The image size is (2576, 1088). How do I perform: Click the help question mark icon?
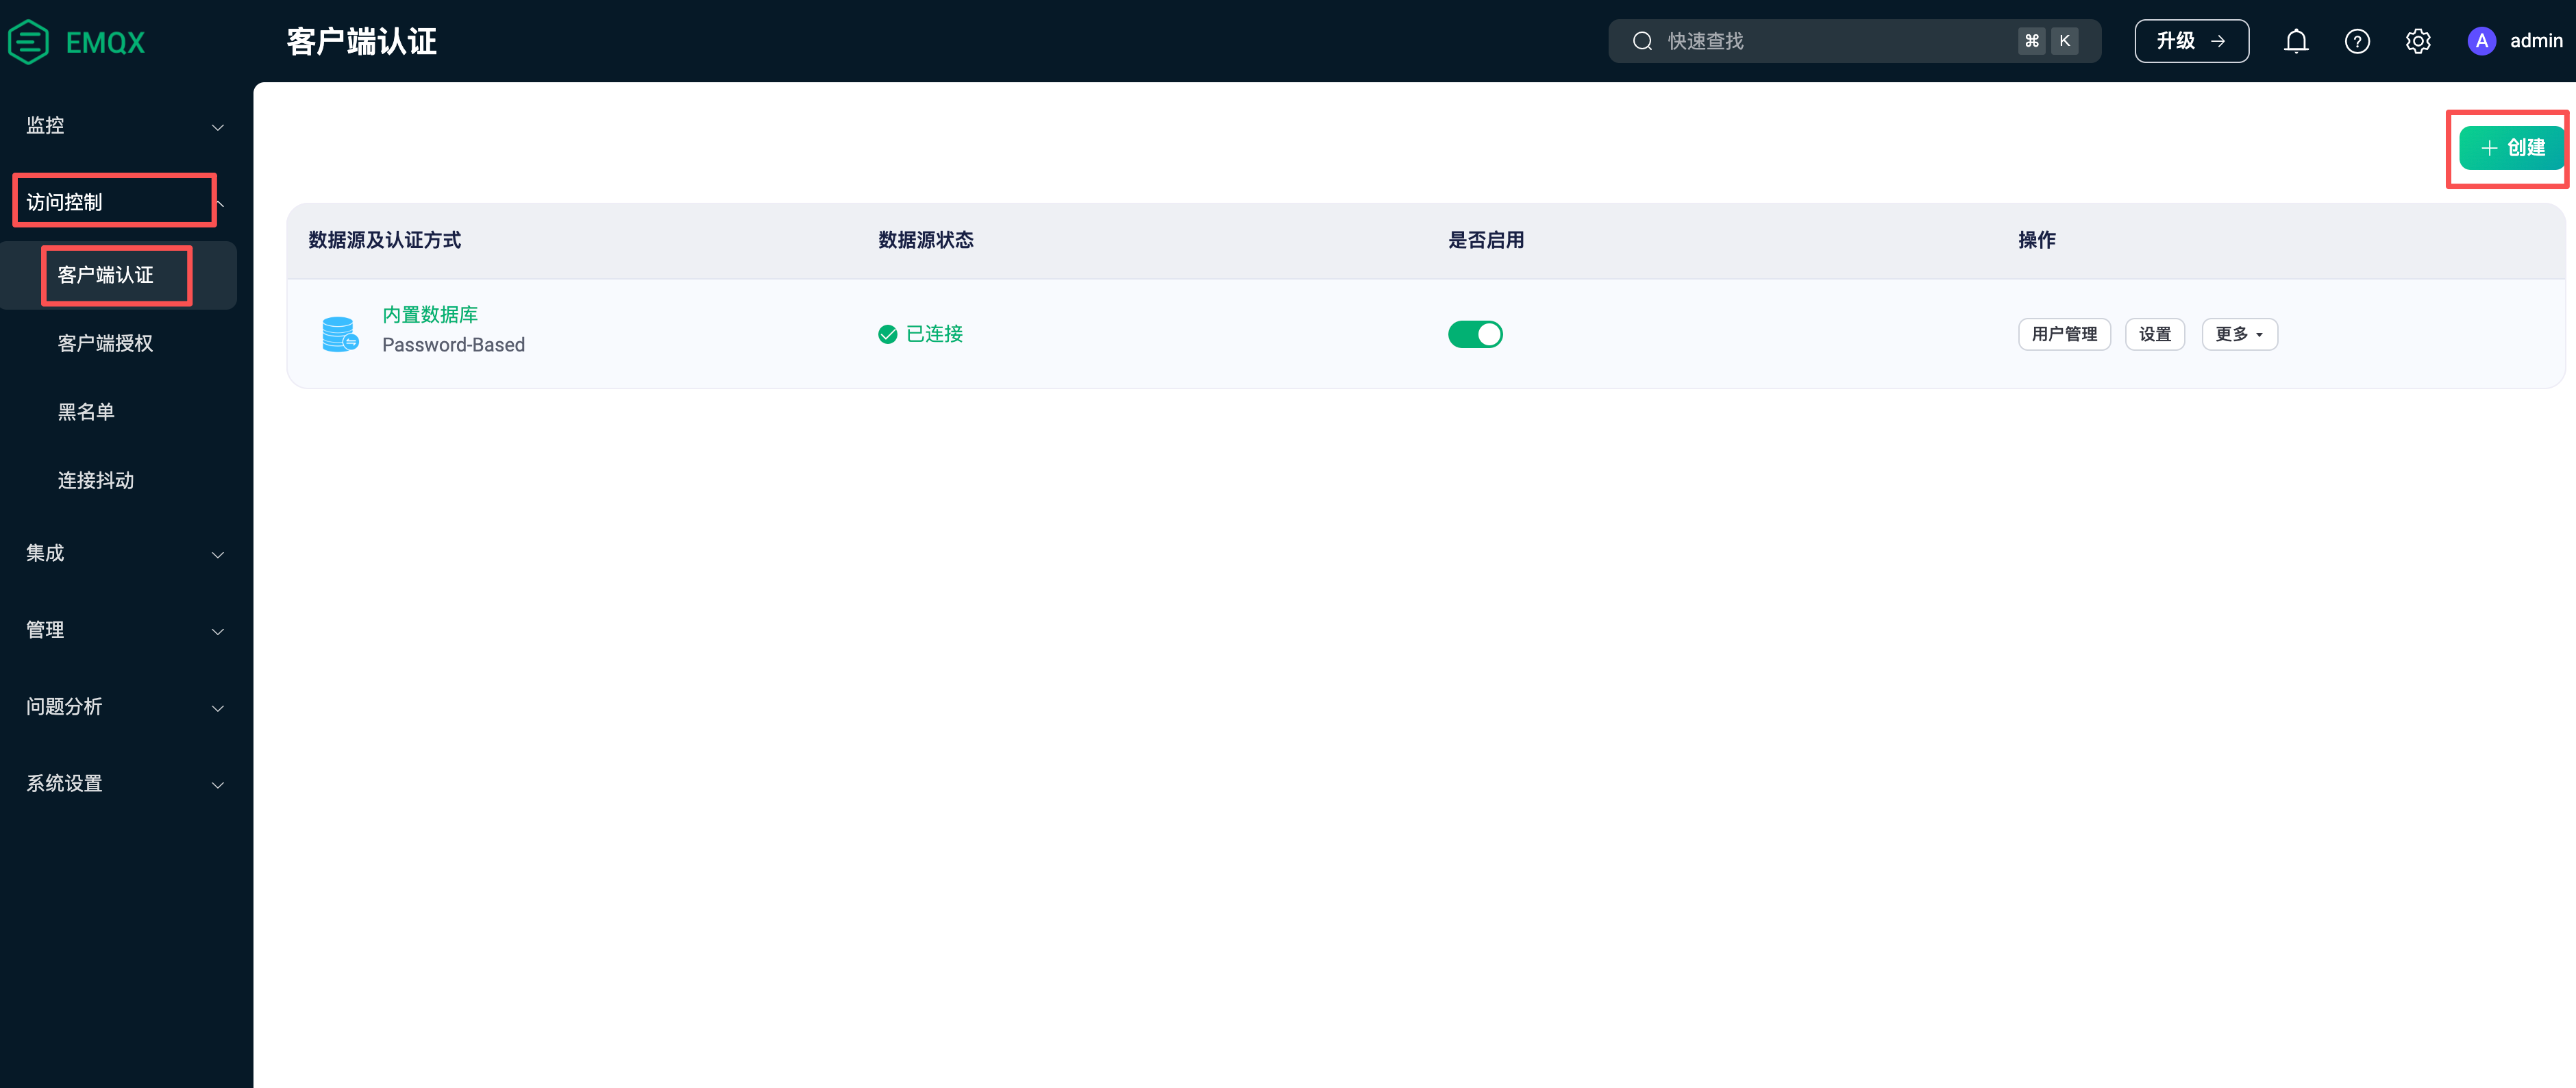(2357, 41)
